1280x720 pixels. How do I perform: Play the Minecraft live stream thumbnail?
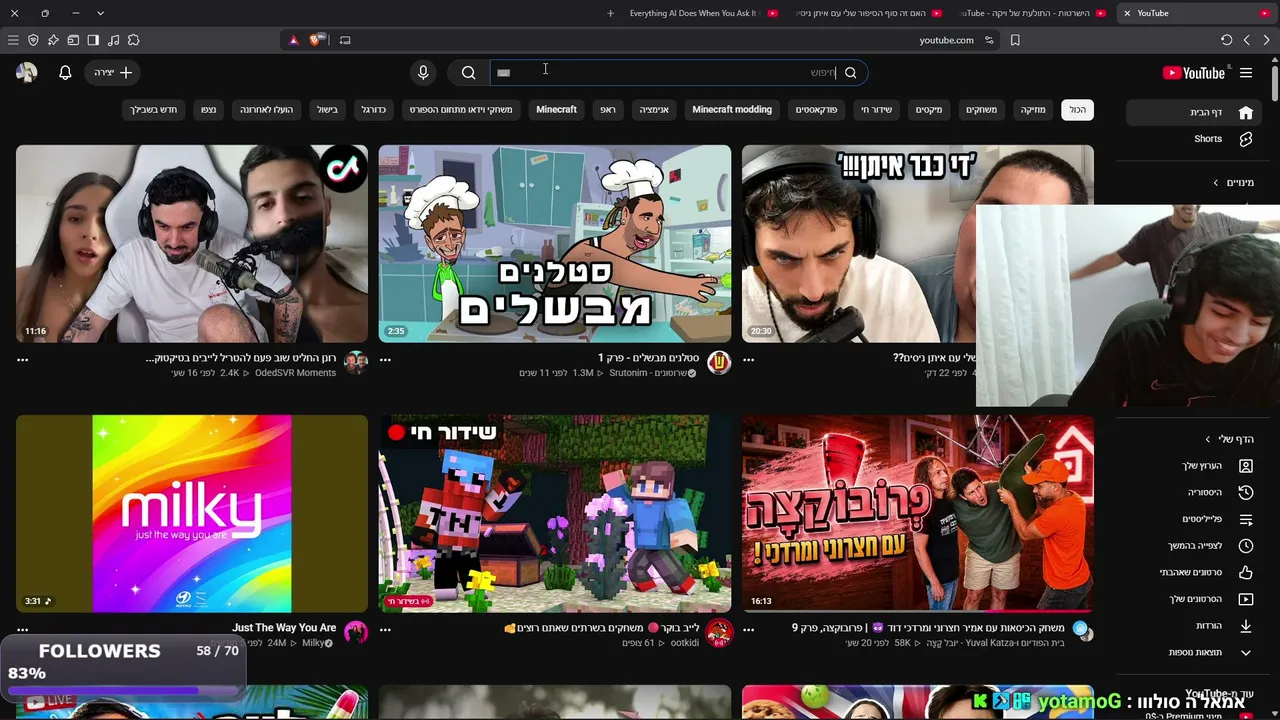[555, 514]
